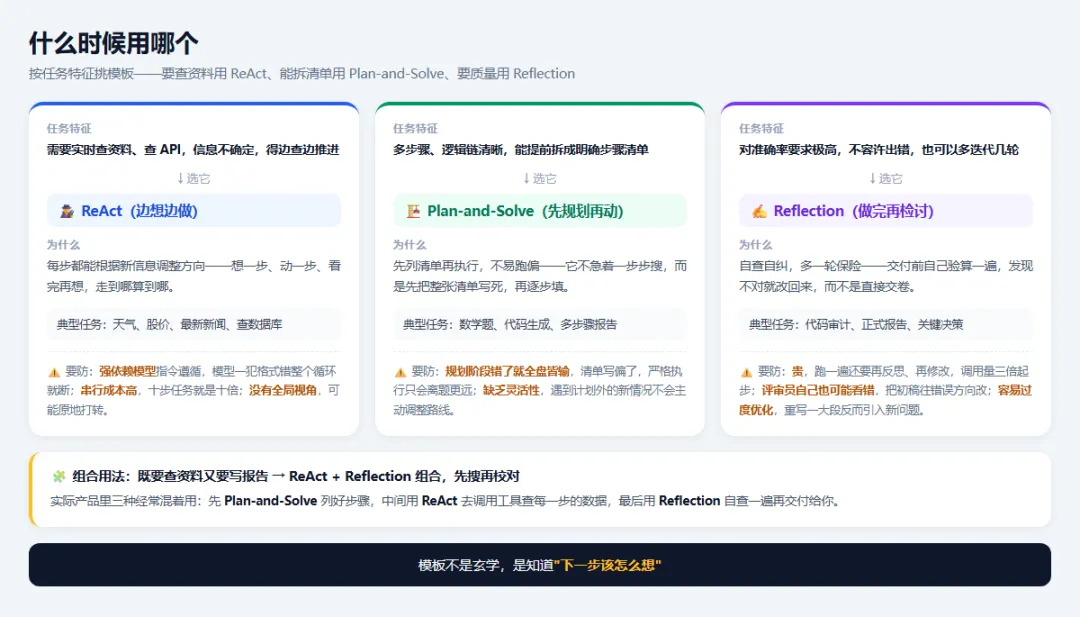Click the ↓选它 arrow above Plan-and-Solve
Viewport: 1080px width, 617px height.
point(539,178)
